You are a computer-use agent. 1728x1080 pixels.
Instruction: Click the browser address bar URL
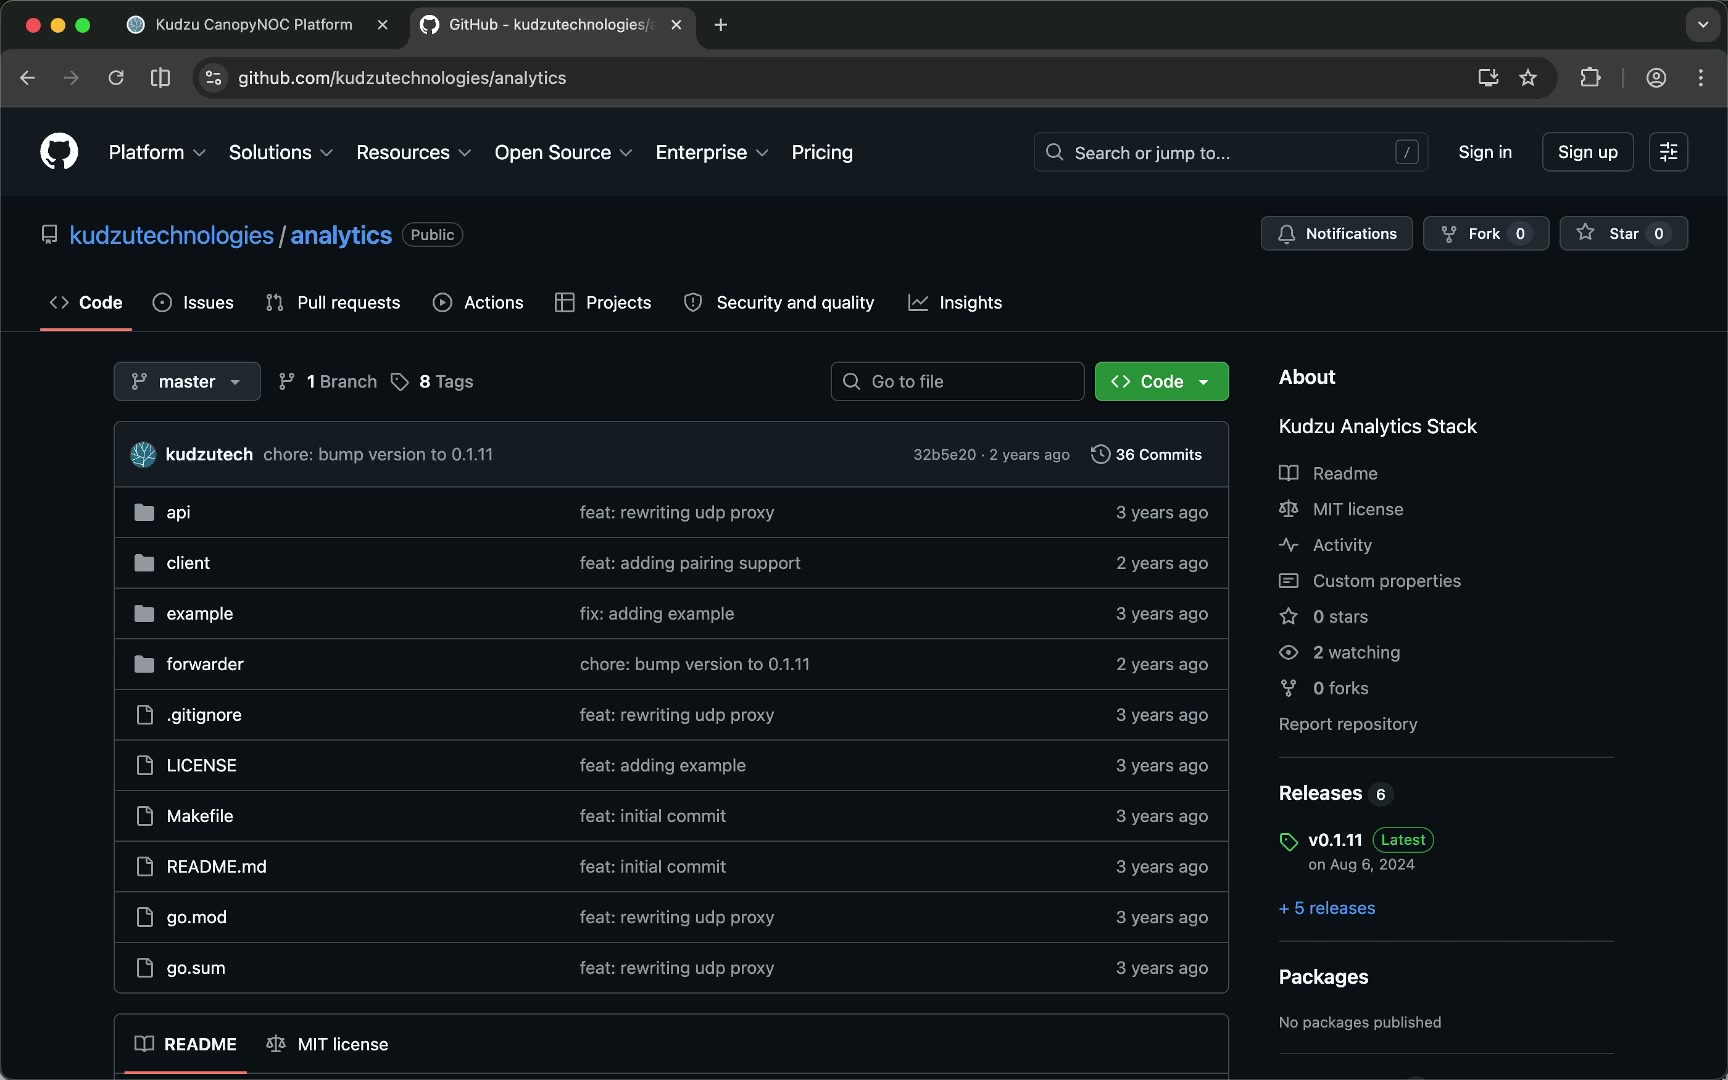(x=402, y=78)
